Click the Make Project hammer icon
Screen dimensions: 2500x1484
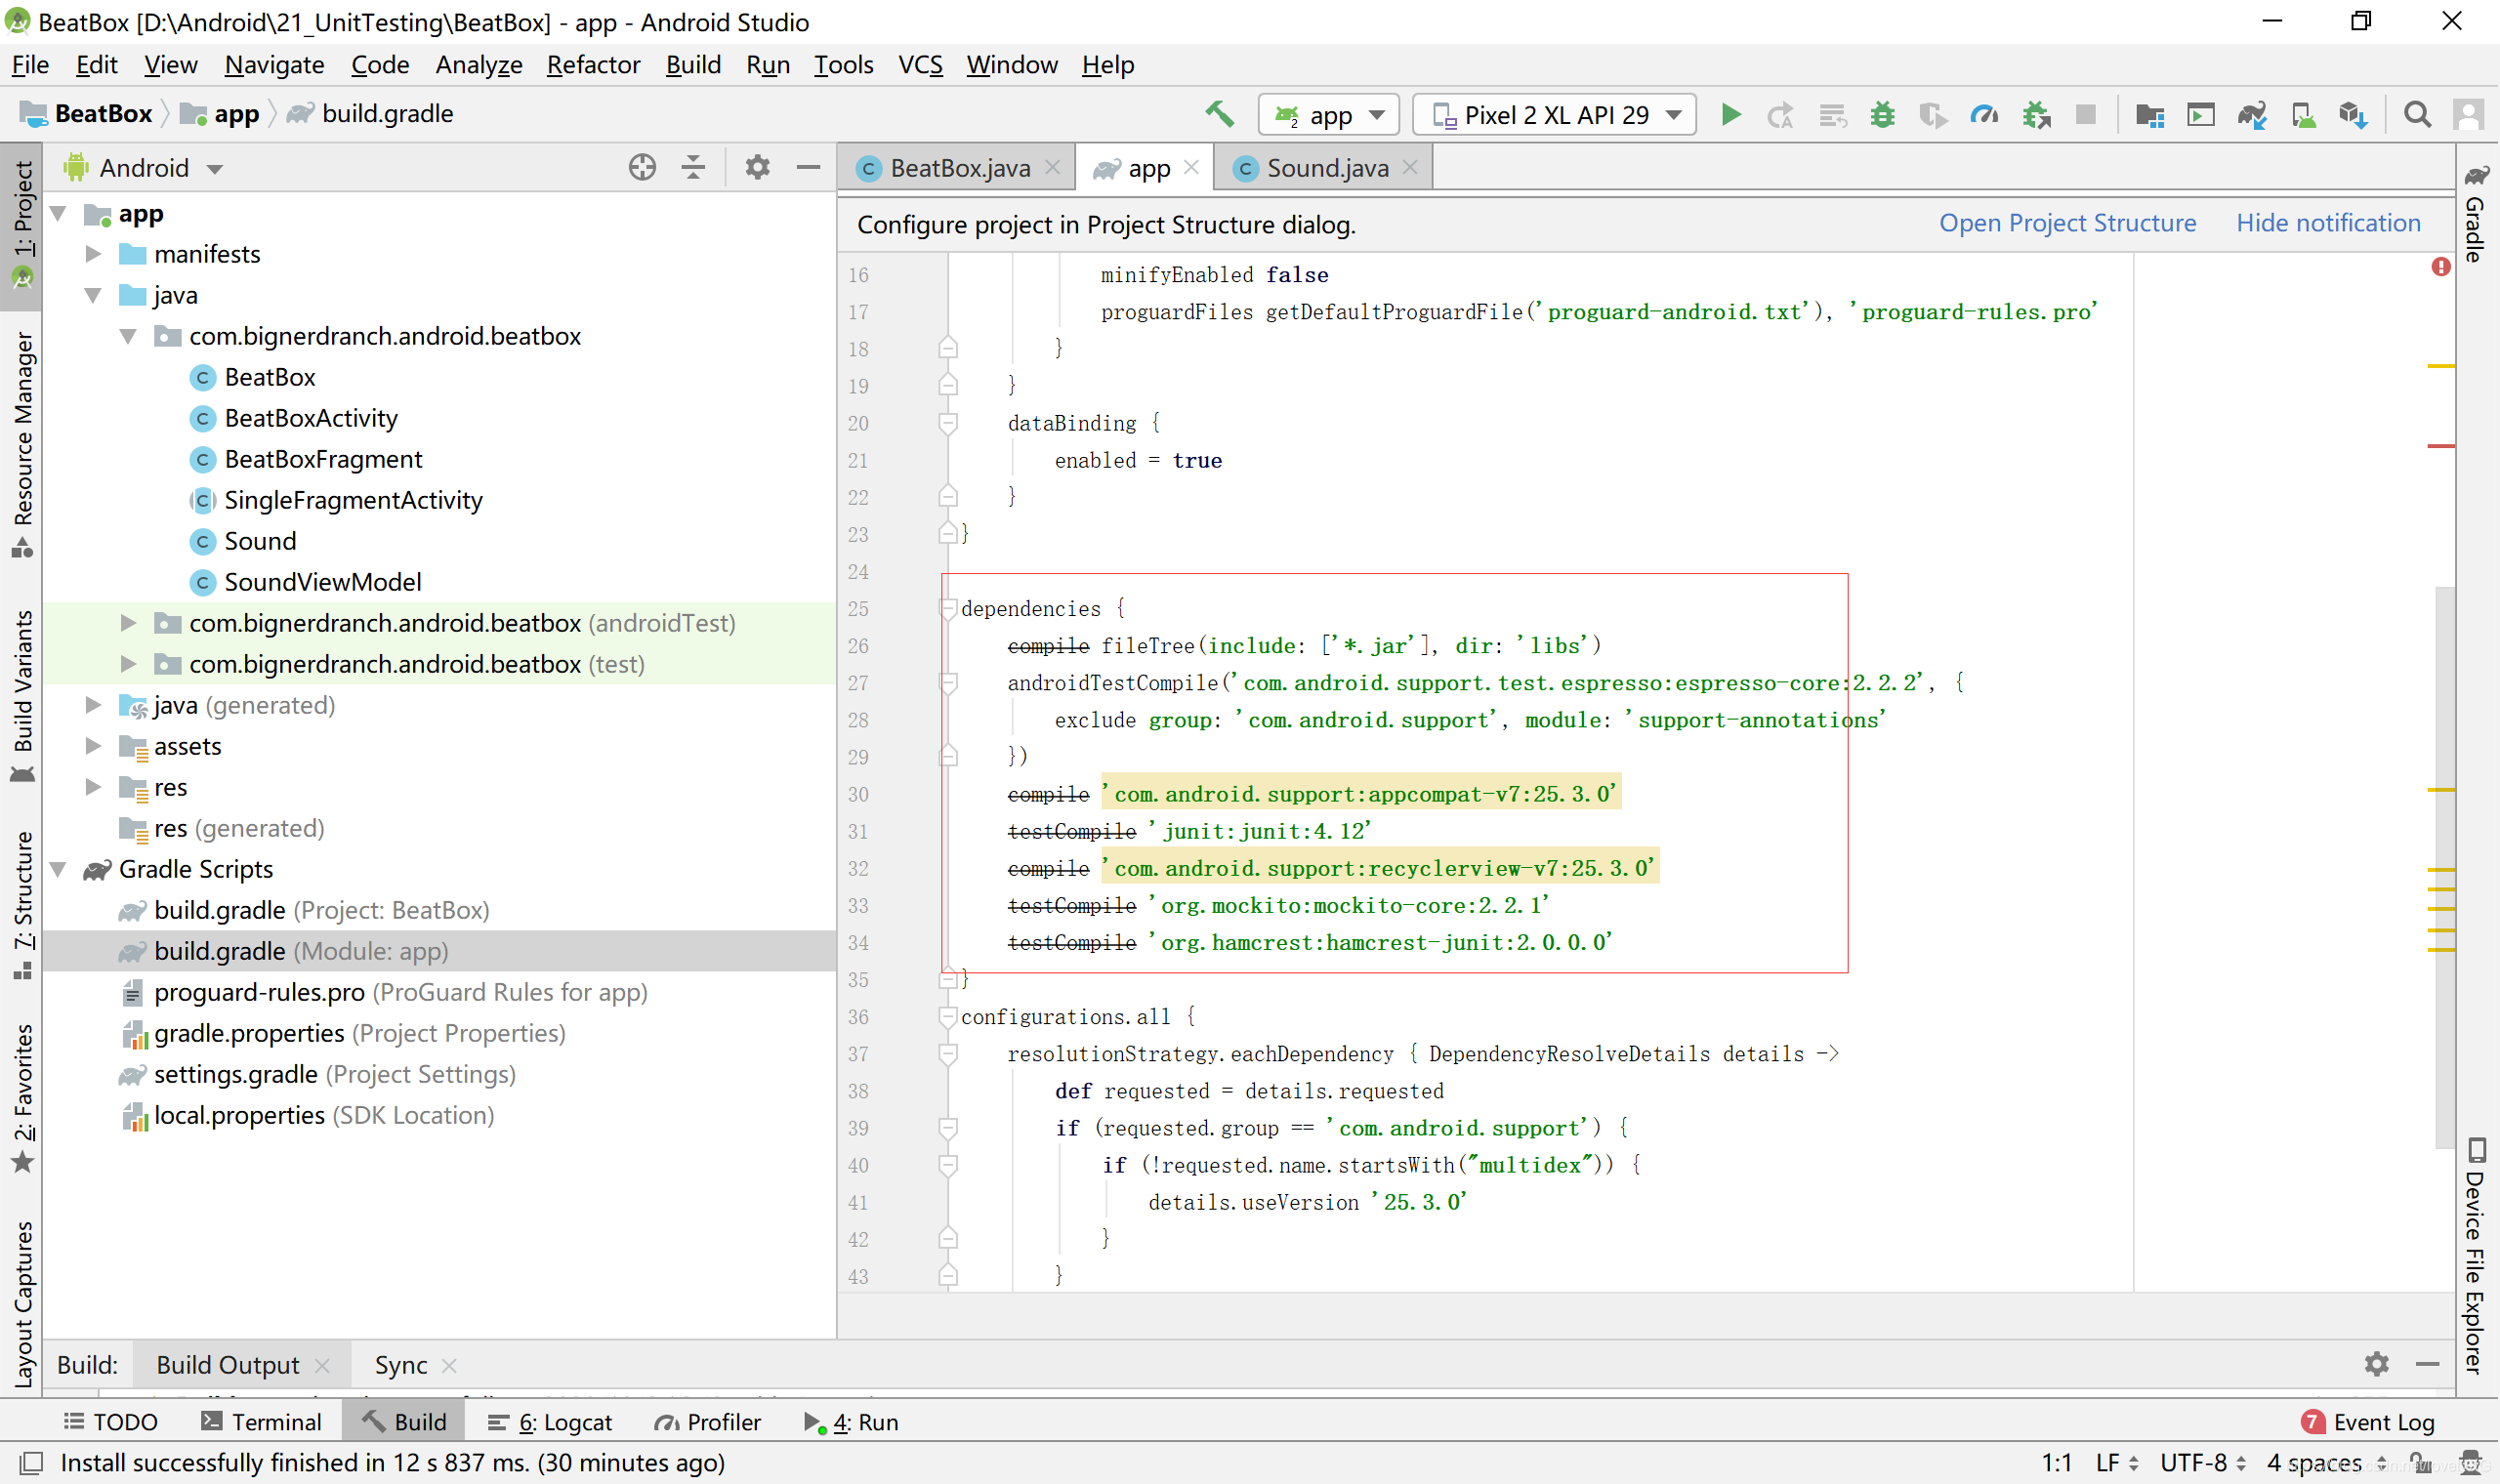click(x=1219, y=114)
